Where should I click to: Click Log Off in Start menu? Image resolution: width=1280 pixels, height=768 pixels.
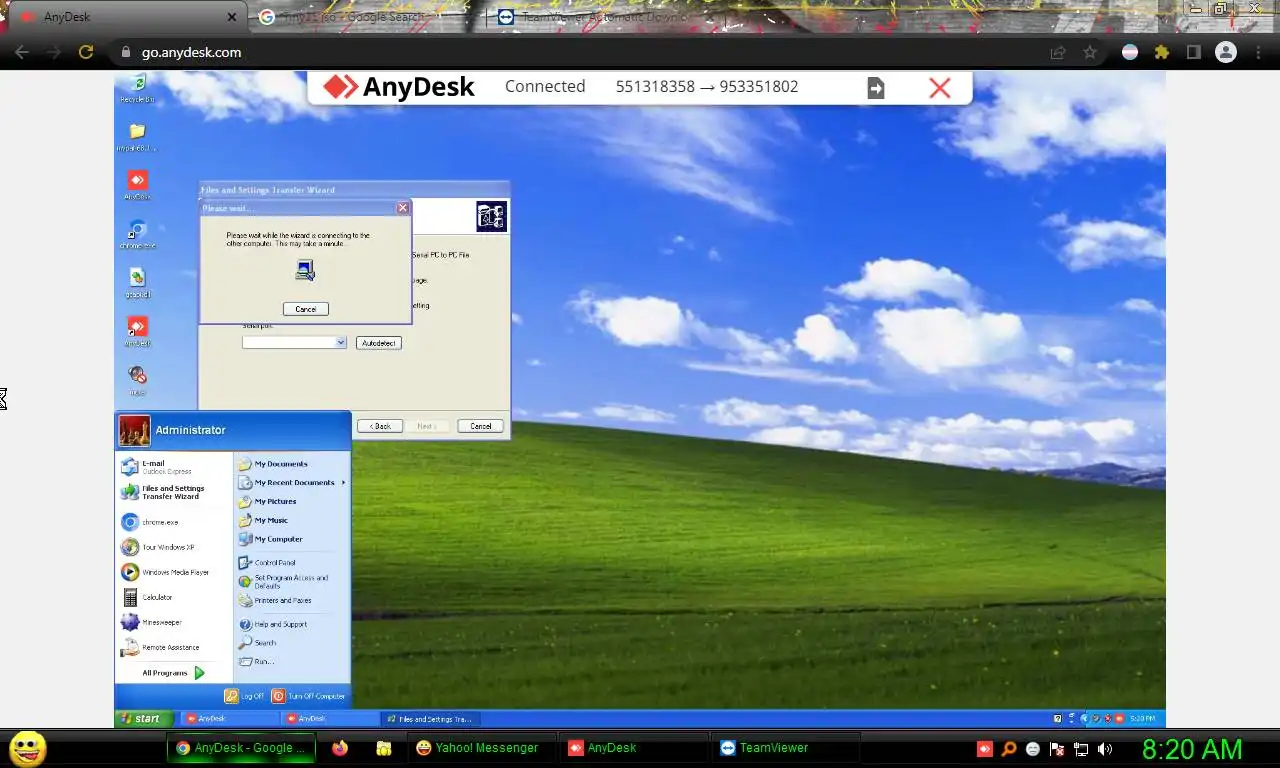point(244,696)
